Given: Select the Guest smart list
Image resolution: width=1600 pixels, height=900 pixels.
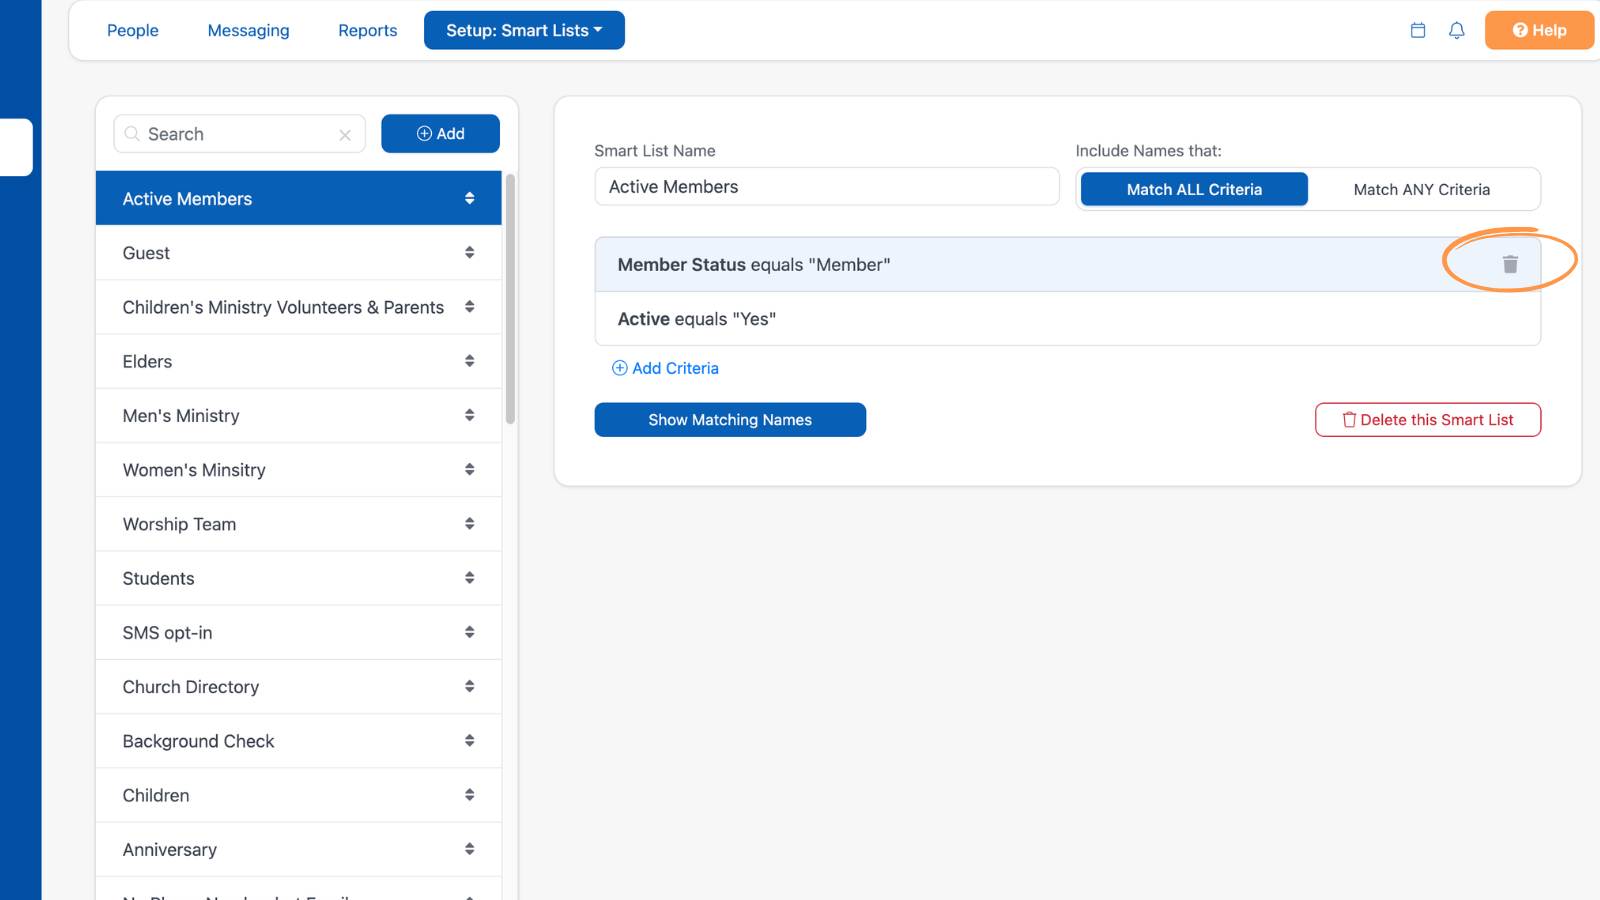Looking at the screenshot, I should 298,253.
